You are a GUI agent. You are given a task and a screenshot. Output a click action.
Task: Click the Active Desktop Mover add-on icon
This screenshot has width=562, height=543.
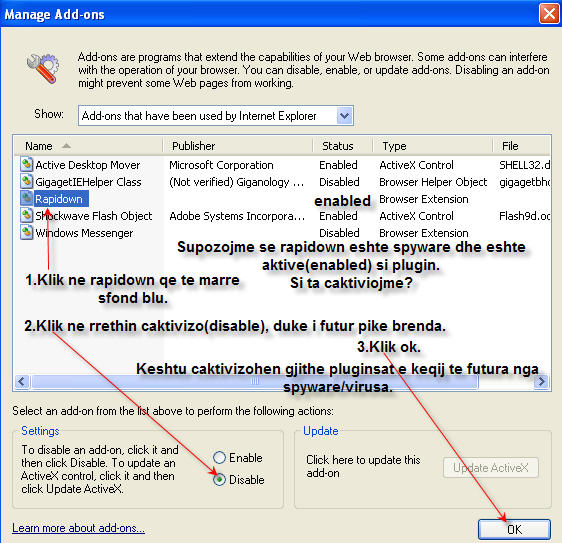[x=26, y=165]
